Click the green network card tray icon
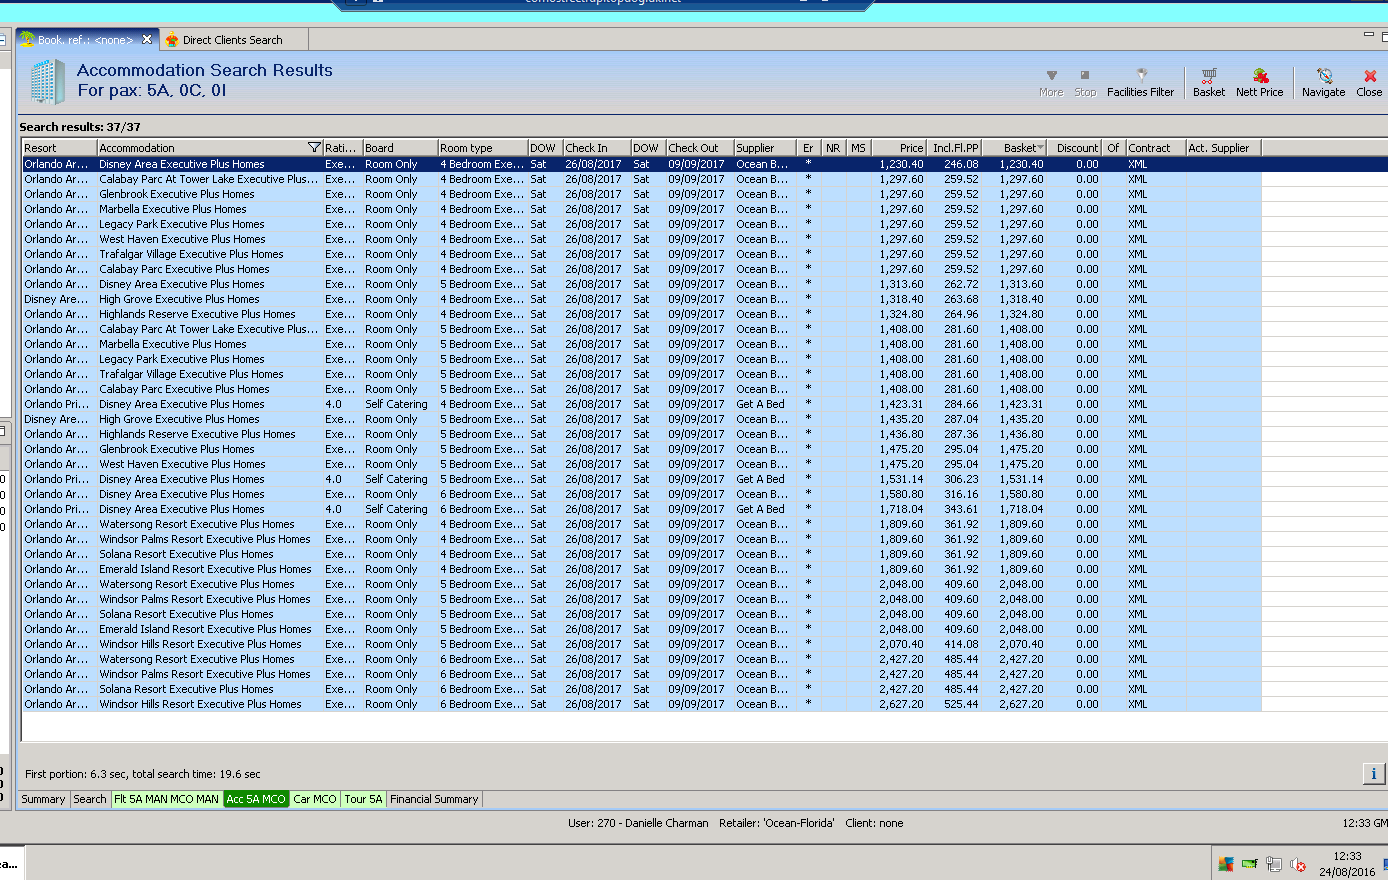Screen dimensions: 1388x880 1250,864
